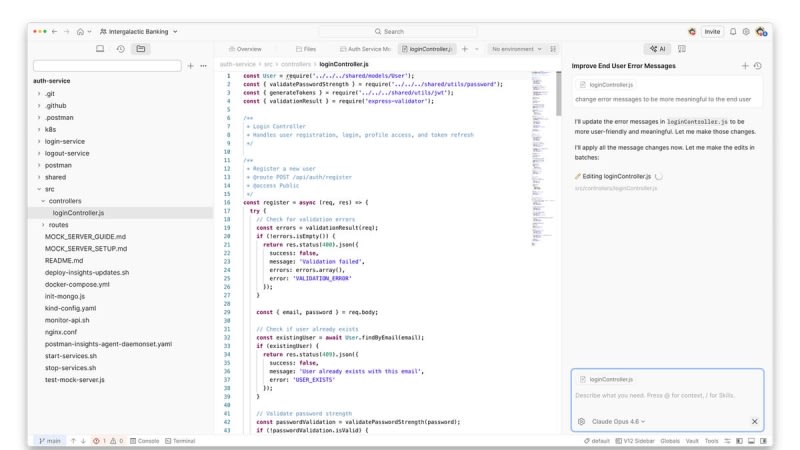This screenshot has width=800, height=450.
Task: Select the files folder view icon
Action: (x=140, y=48)
